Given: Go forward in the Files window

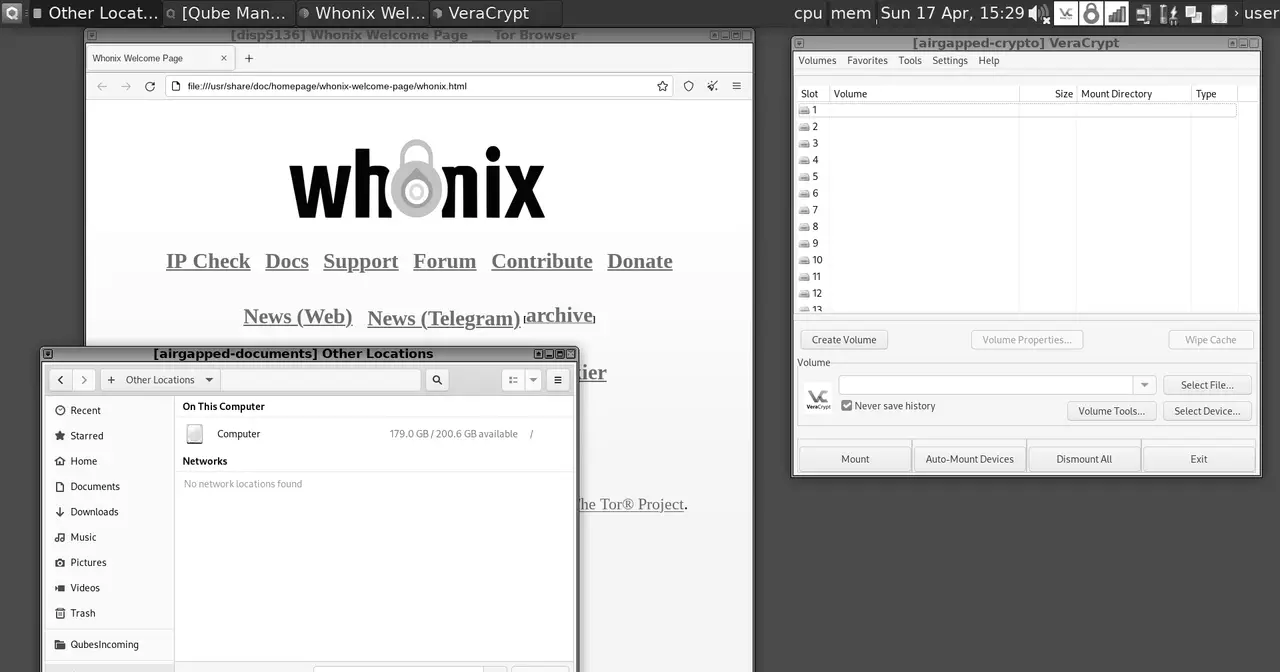Looking at the screenshot, I should [x=84, y=380].
